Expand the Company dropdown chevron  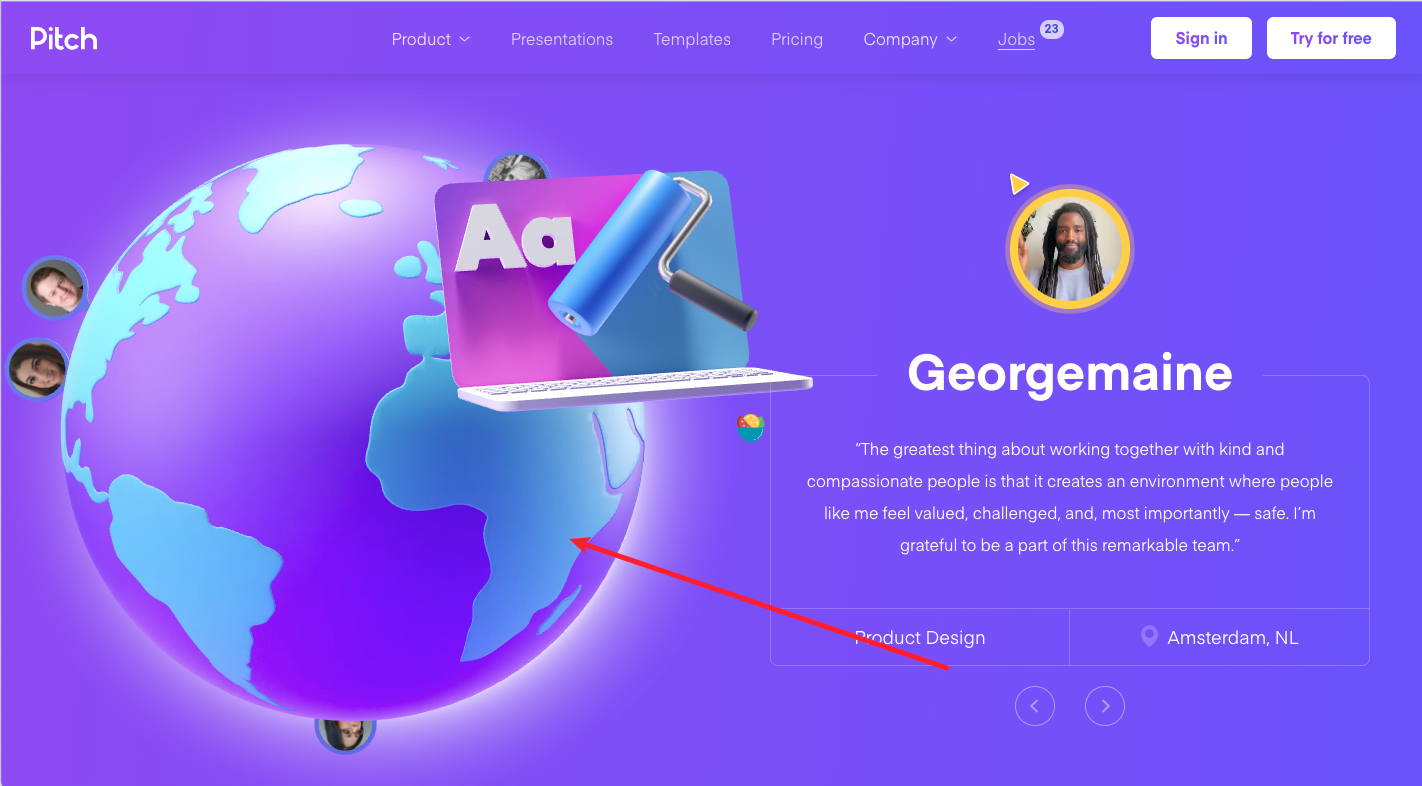[951, 39]
